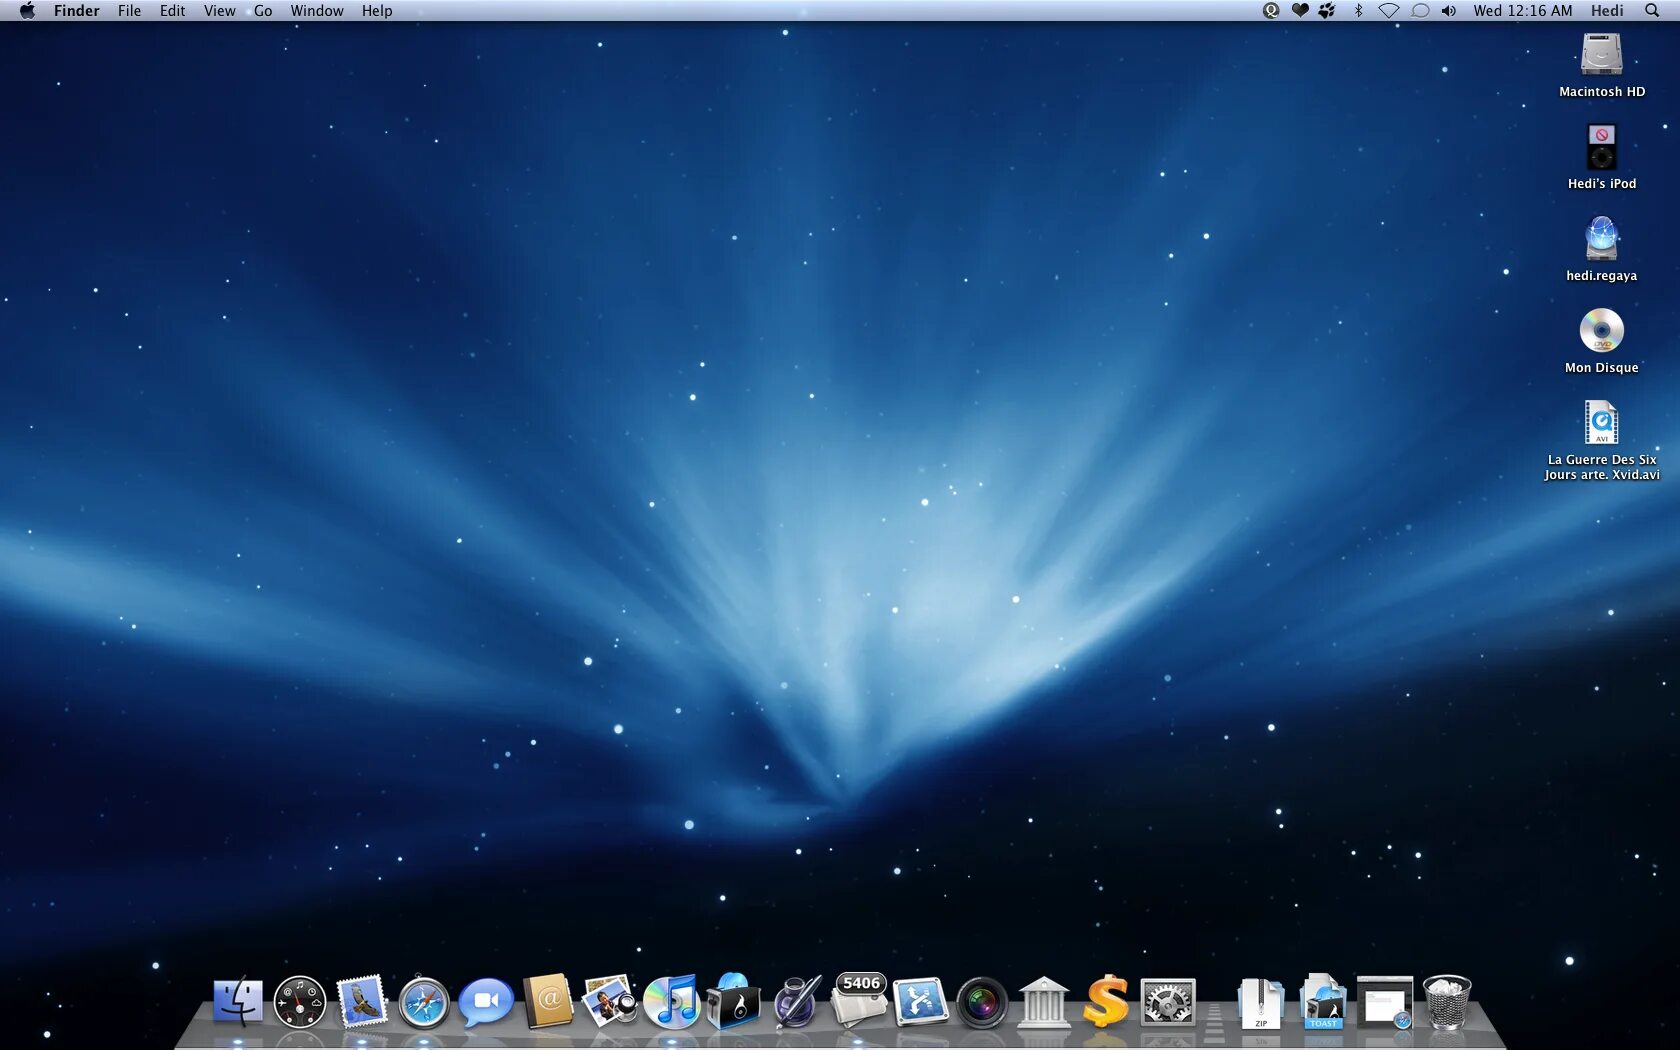Image resolution: width=1680 pixels, height=1050 pixels.
Task: Open the Go menu
Action: coord(263,11)
